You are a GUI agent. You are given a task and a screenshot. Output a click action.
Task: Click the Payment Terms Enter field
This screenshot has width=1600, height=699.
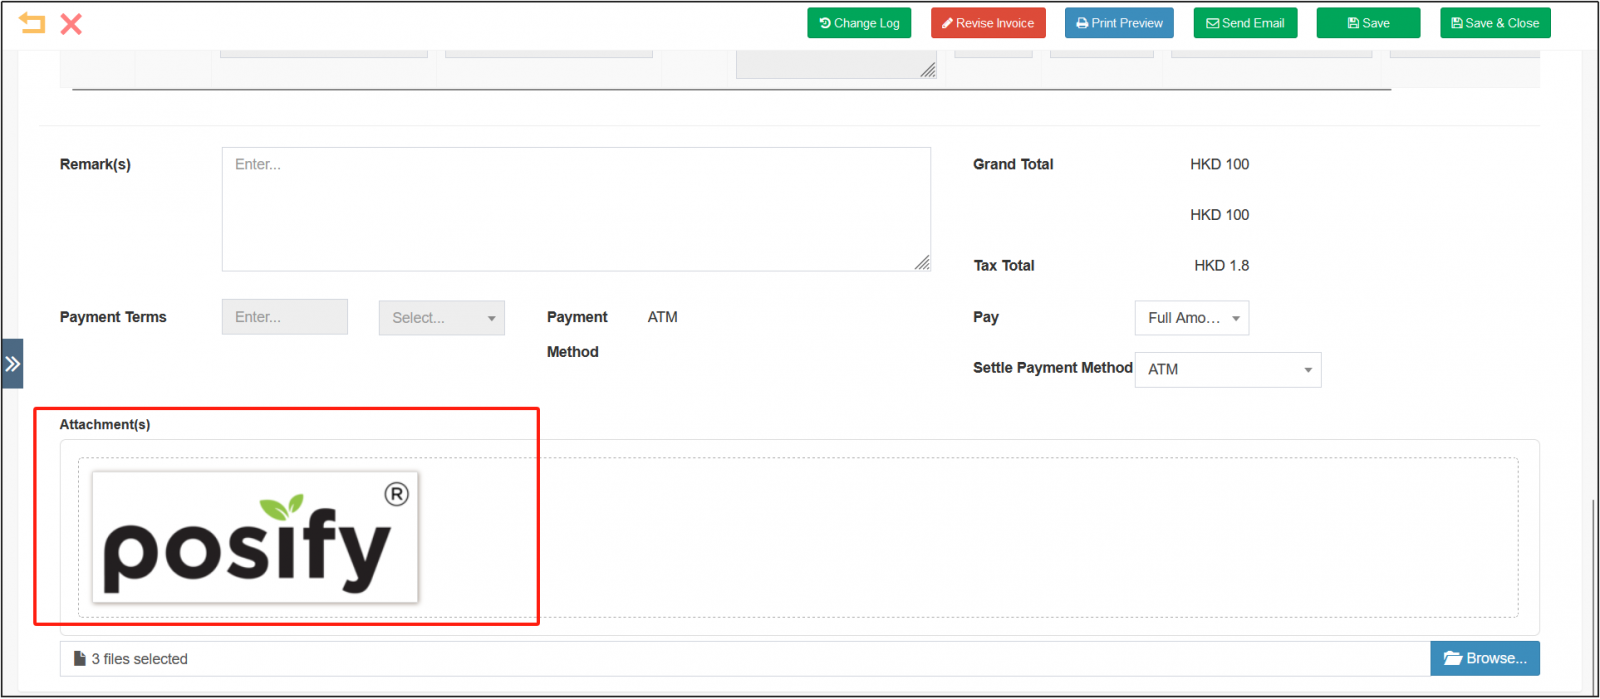[285, 317]
